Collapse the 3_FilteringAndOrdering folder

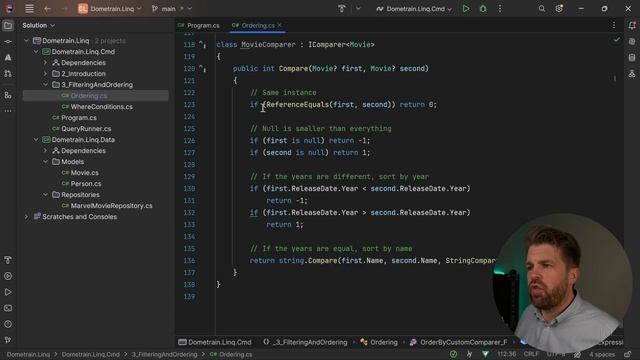click(45, 85)
